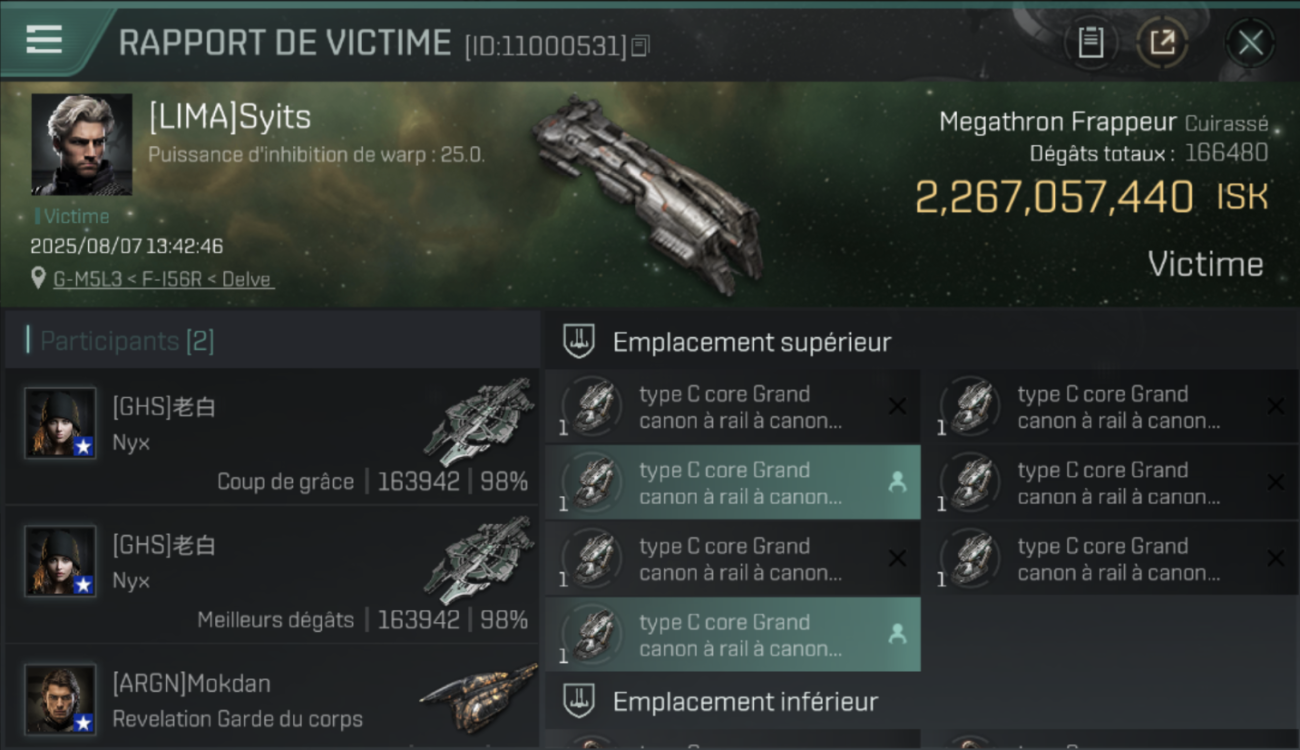Click the X mark on top-right railgun module
Image resolution: width=1300 pixels, height=750 pixels.
(1275, 406)
